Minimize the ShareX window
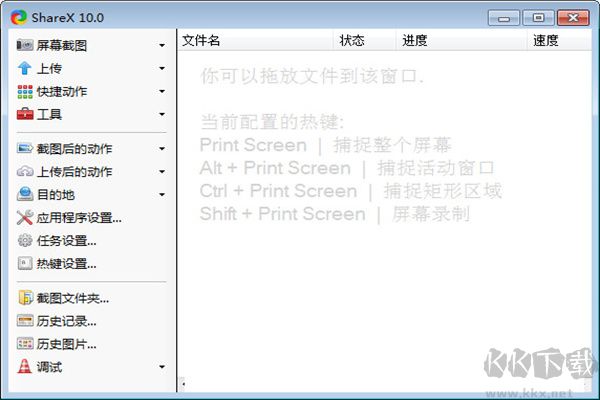This screenshot has height=400, width=600. pos(504,18)
